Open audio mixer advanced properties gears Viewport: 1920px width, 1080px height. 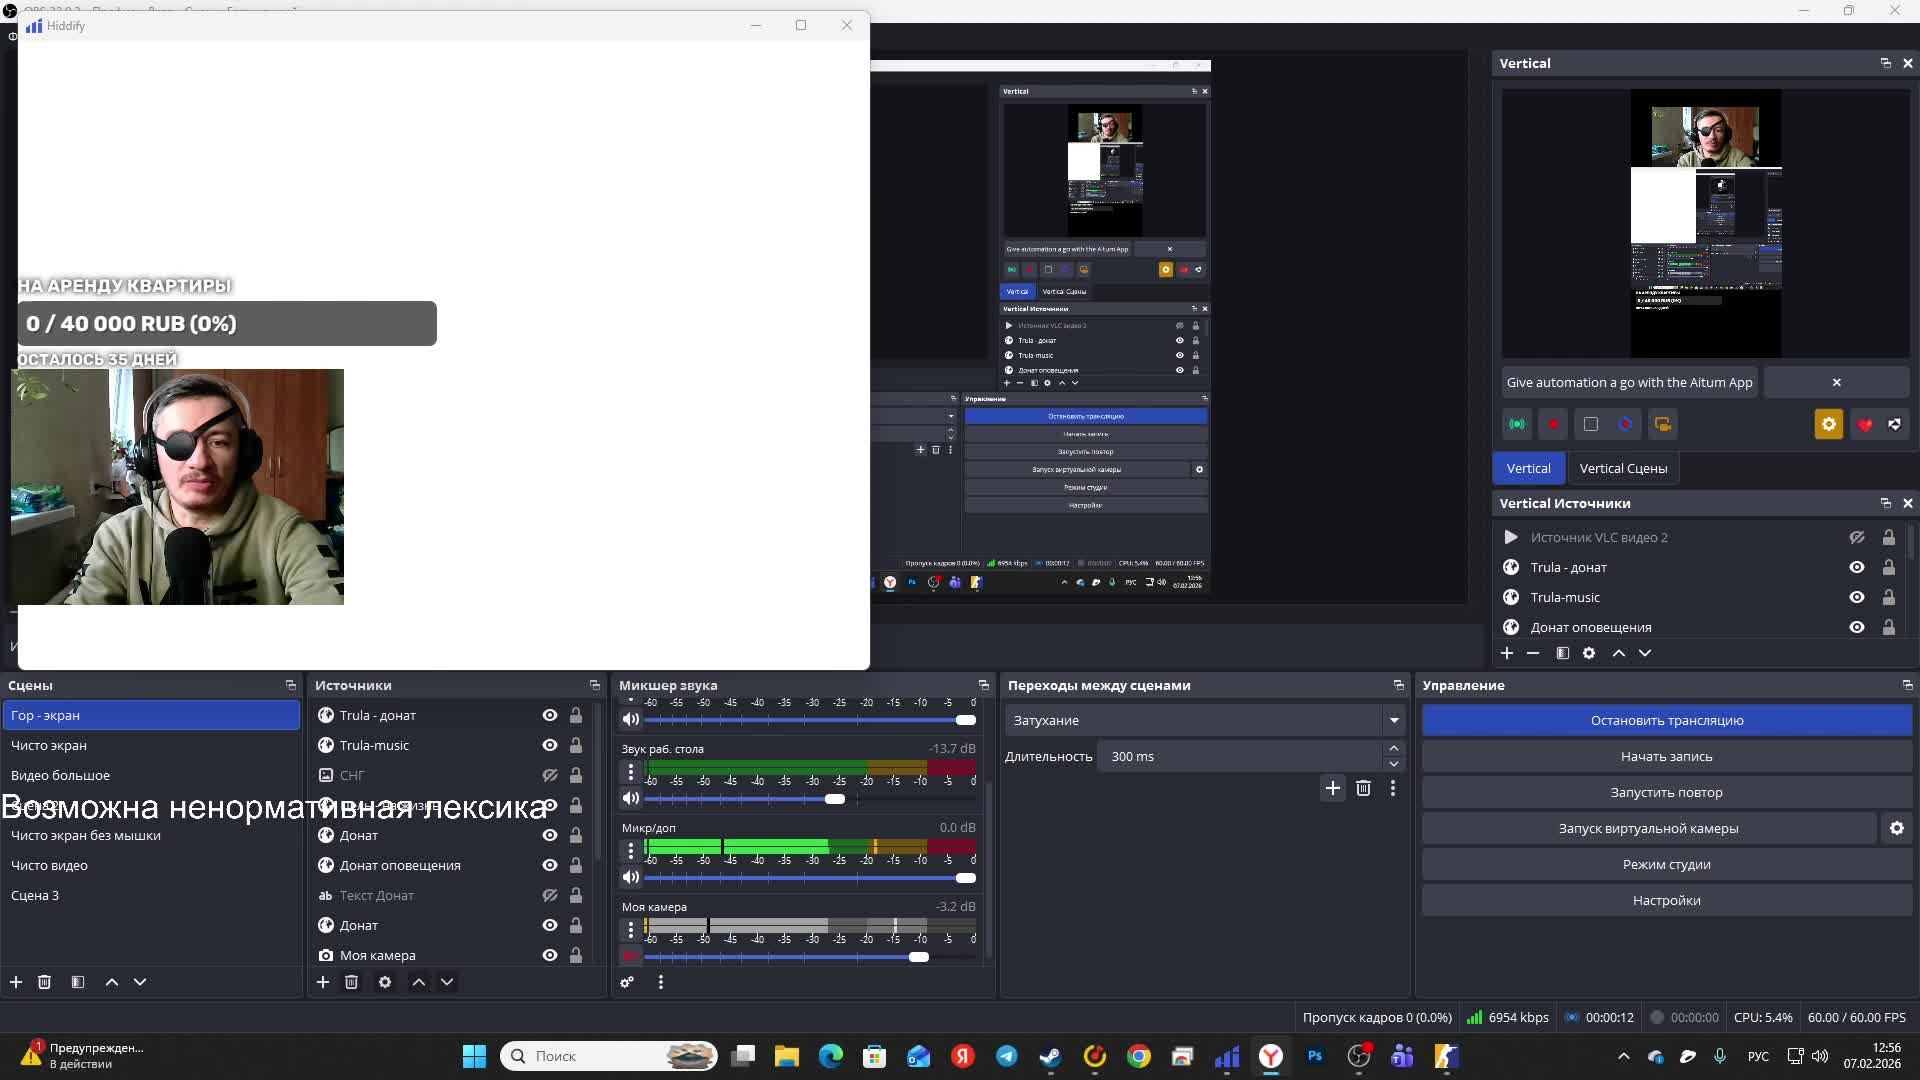(627, 982)
